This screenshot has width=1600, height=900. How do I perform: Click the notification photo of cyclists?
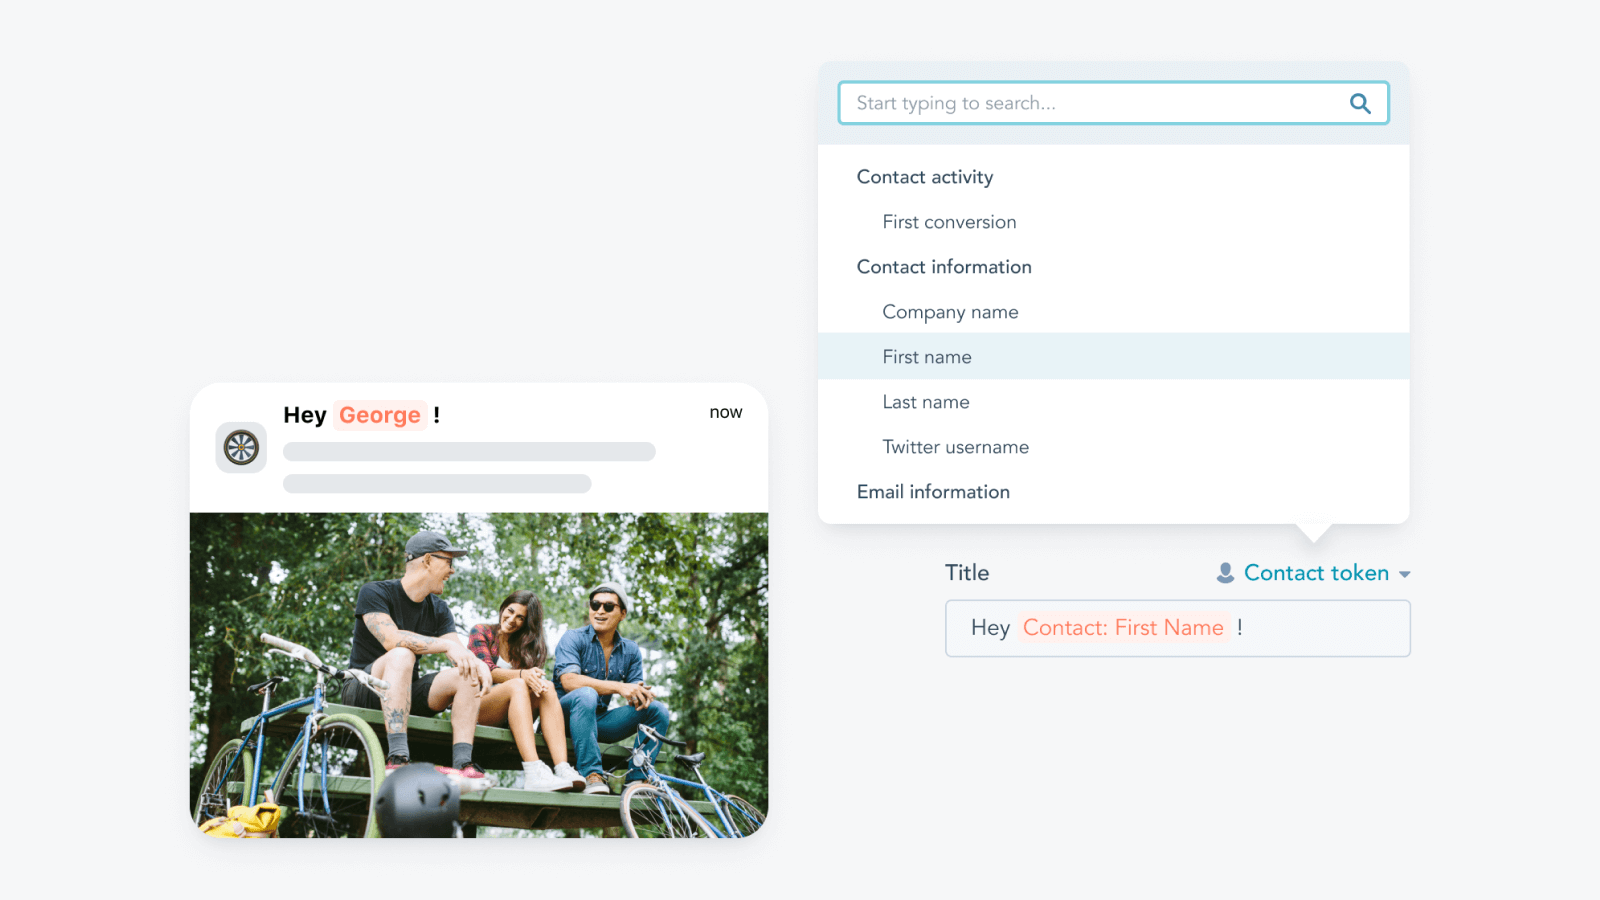tap(479, 675)
